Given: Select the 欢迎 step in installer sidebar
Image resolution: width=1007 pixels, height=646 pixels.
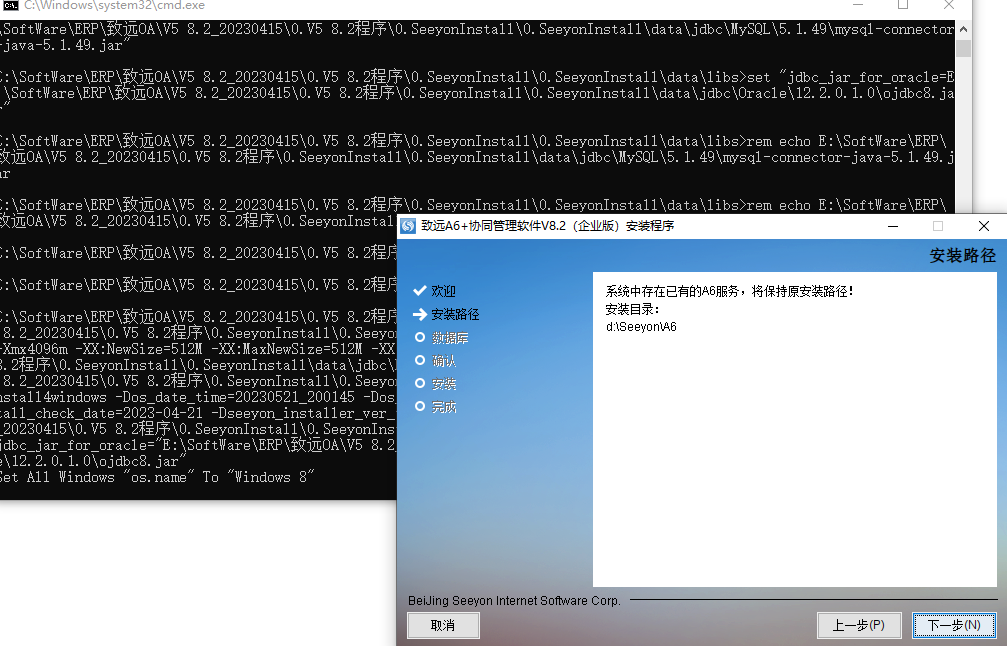Looking at the screenshot, I should [443, 291].
